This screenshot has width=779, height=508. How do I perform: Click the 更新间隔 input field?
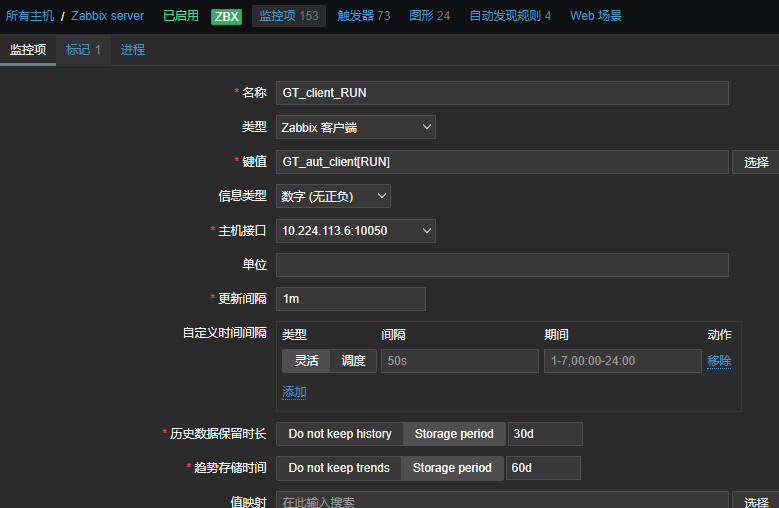(x=350, y=299)
